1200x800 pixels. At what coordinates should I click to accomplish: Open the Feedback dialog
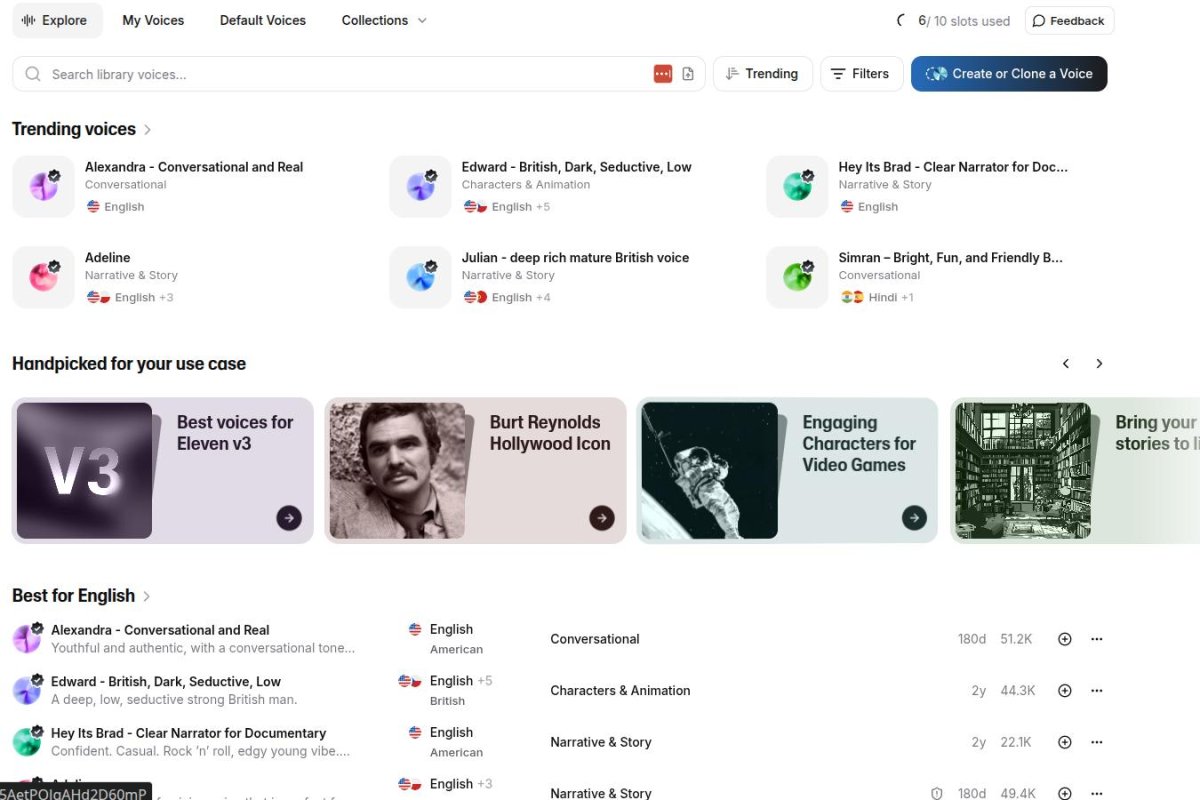coord(1069,20)
